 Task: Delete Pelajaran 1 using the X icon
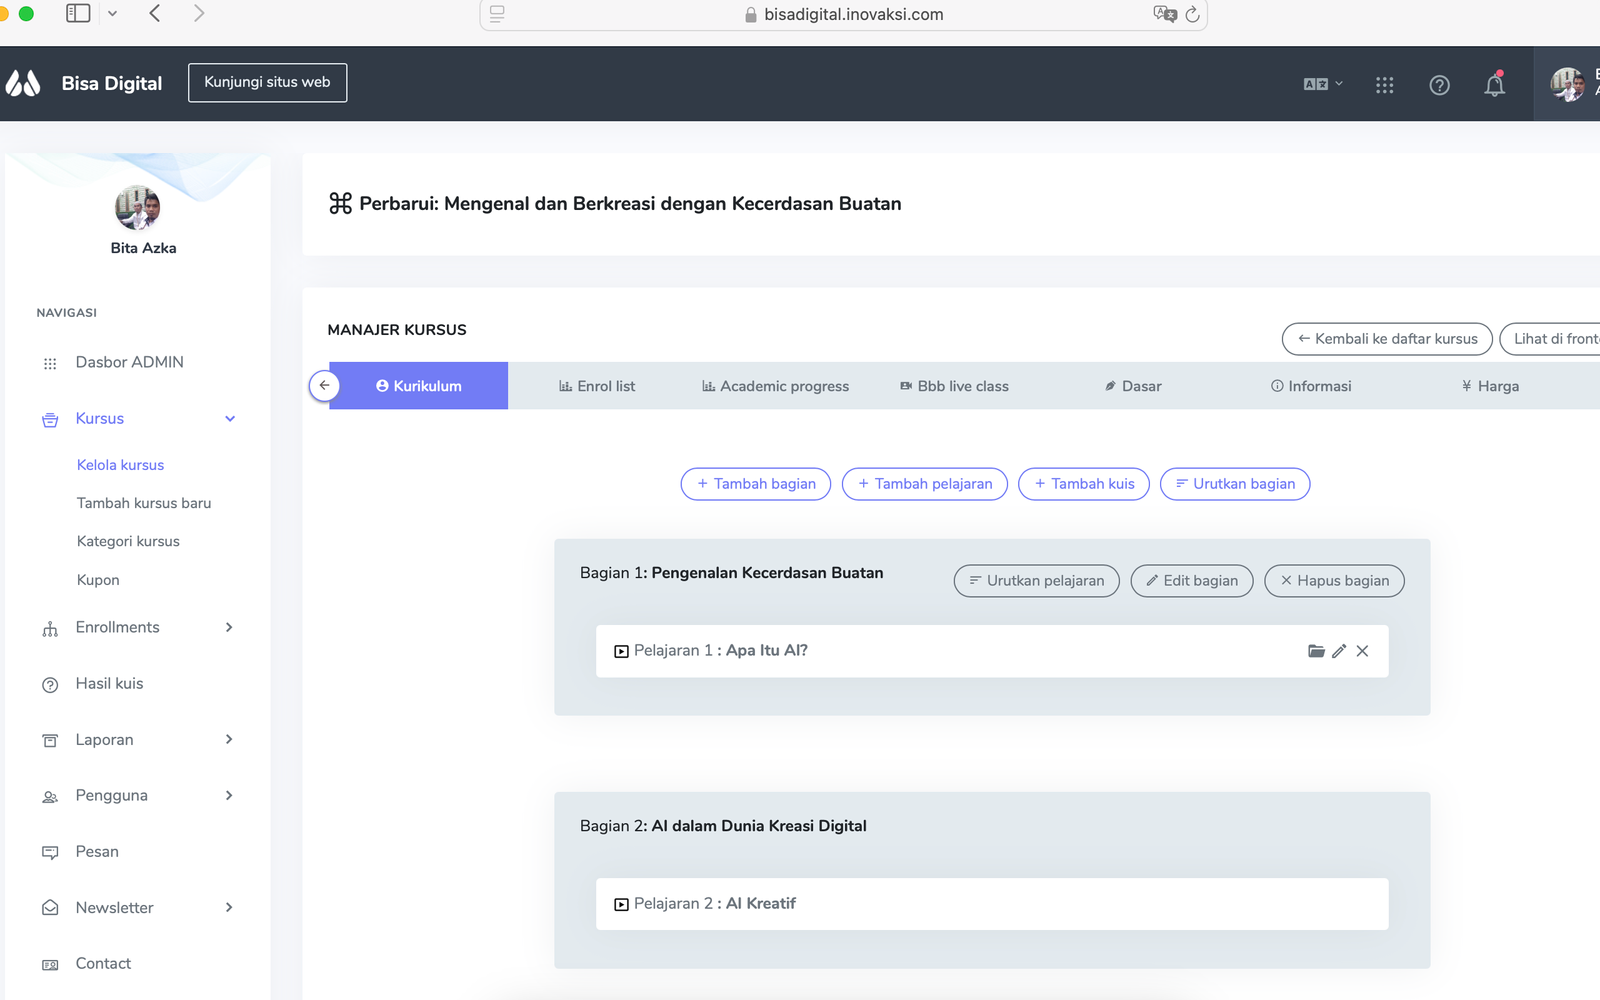[x=1362, y=651]
